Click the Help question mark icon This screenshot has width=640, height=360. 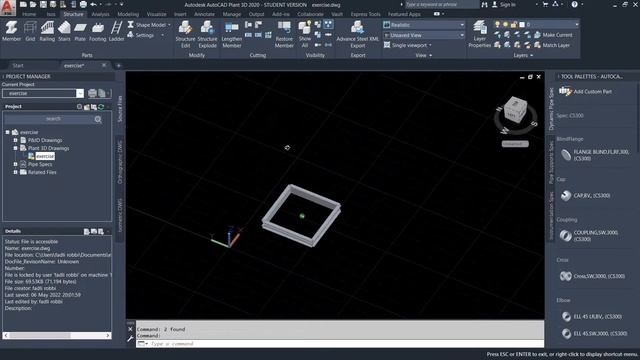(575, 4)
